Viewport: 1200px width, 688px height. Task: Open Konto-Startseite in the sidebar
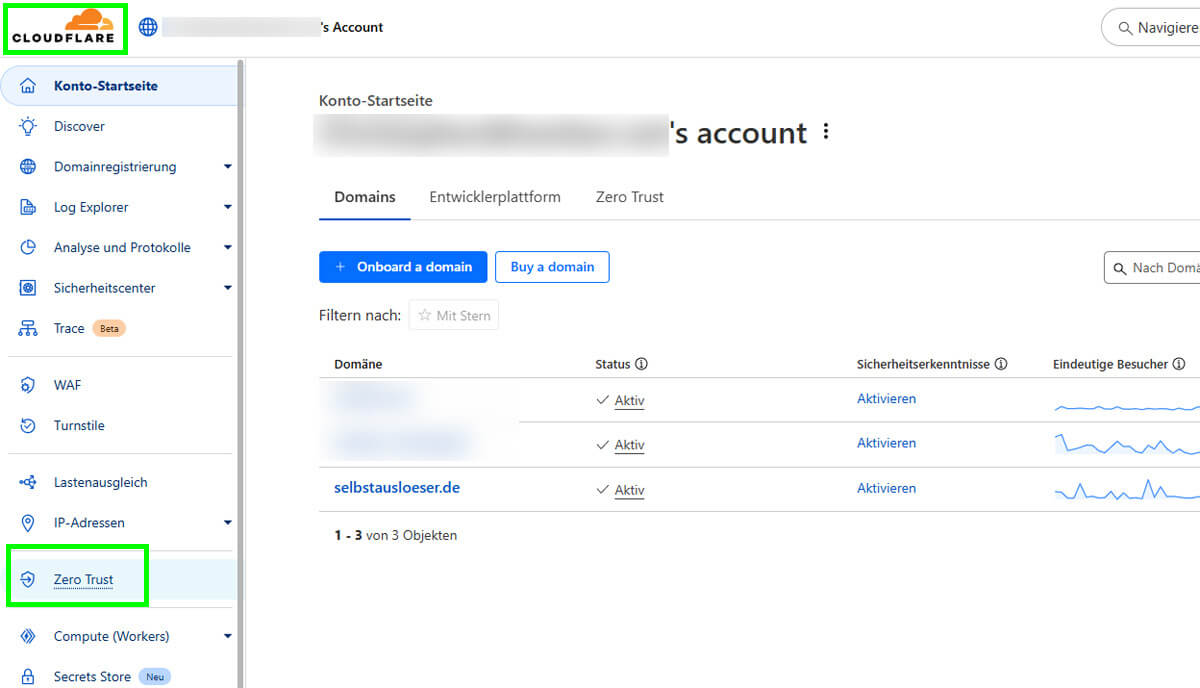pyautogui.click(x=119, y=86)
